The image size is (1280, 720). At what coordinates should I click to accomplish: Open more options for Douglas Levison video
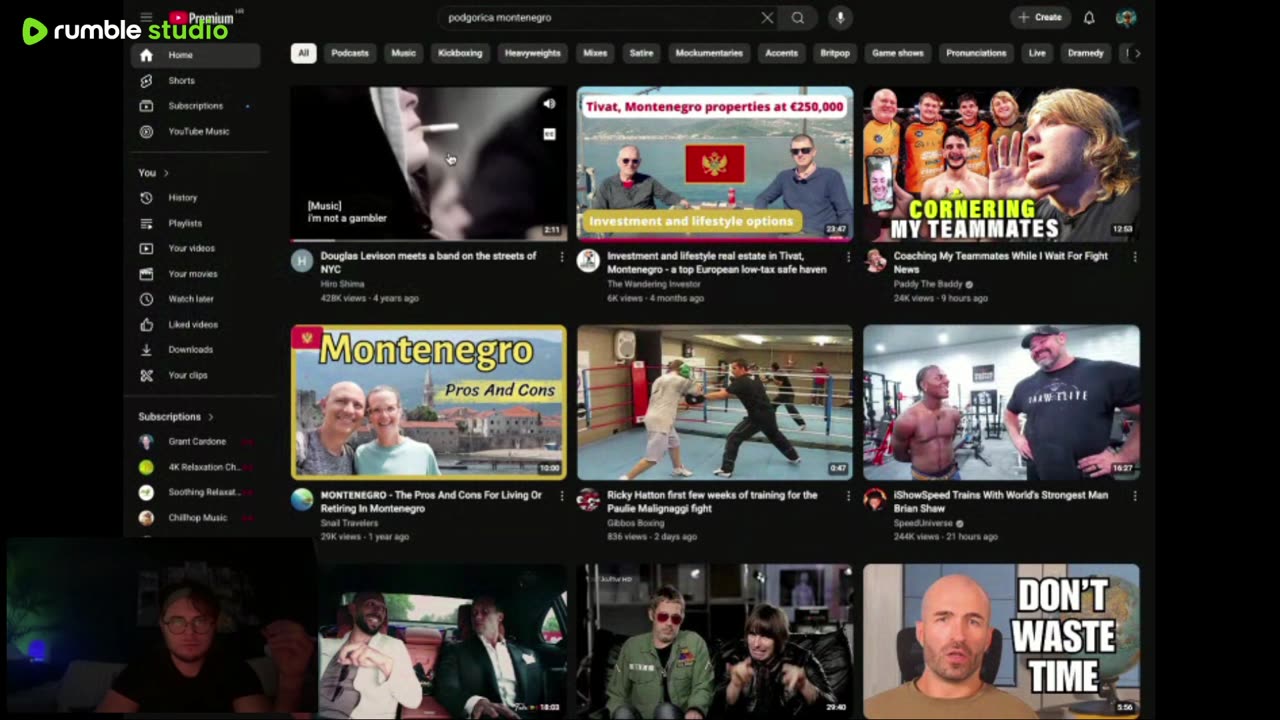click(562, 257)
